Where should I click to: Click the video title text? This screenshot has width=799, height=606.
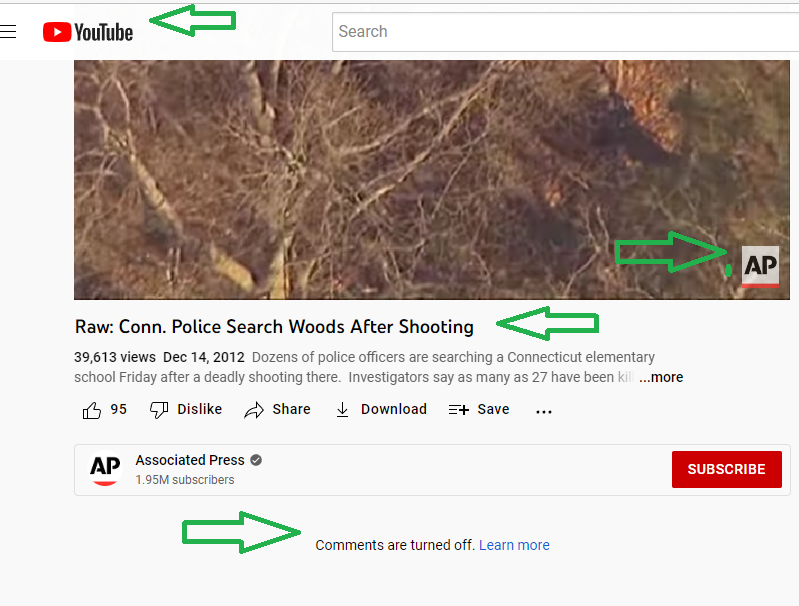click(x=274, y=327)
